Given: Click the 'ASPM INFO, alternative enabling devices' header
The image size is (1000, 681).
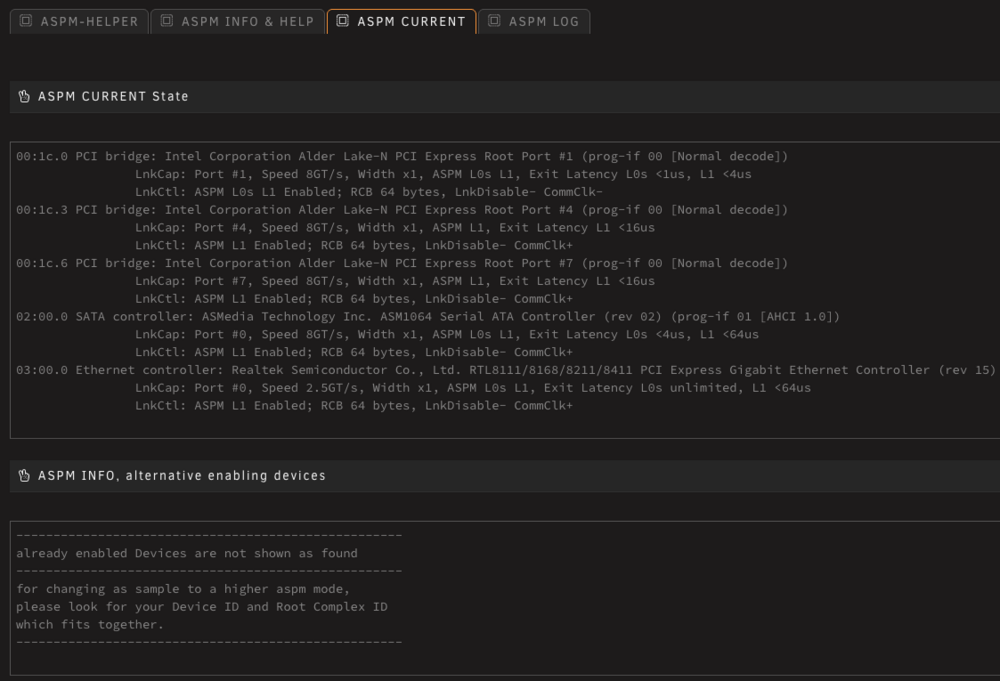Looking at the screenshot, I should point(182,476).
